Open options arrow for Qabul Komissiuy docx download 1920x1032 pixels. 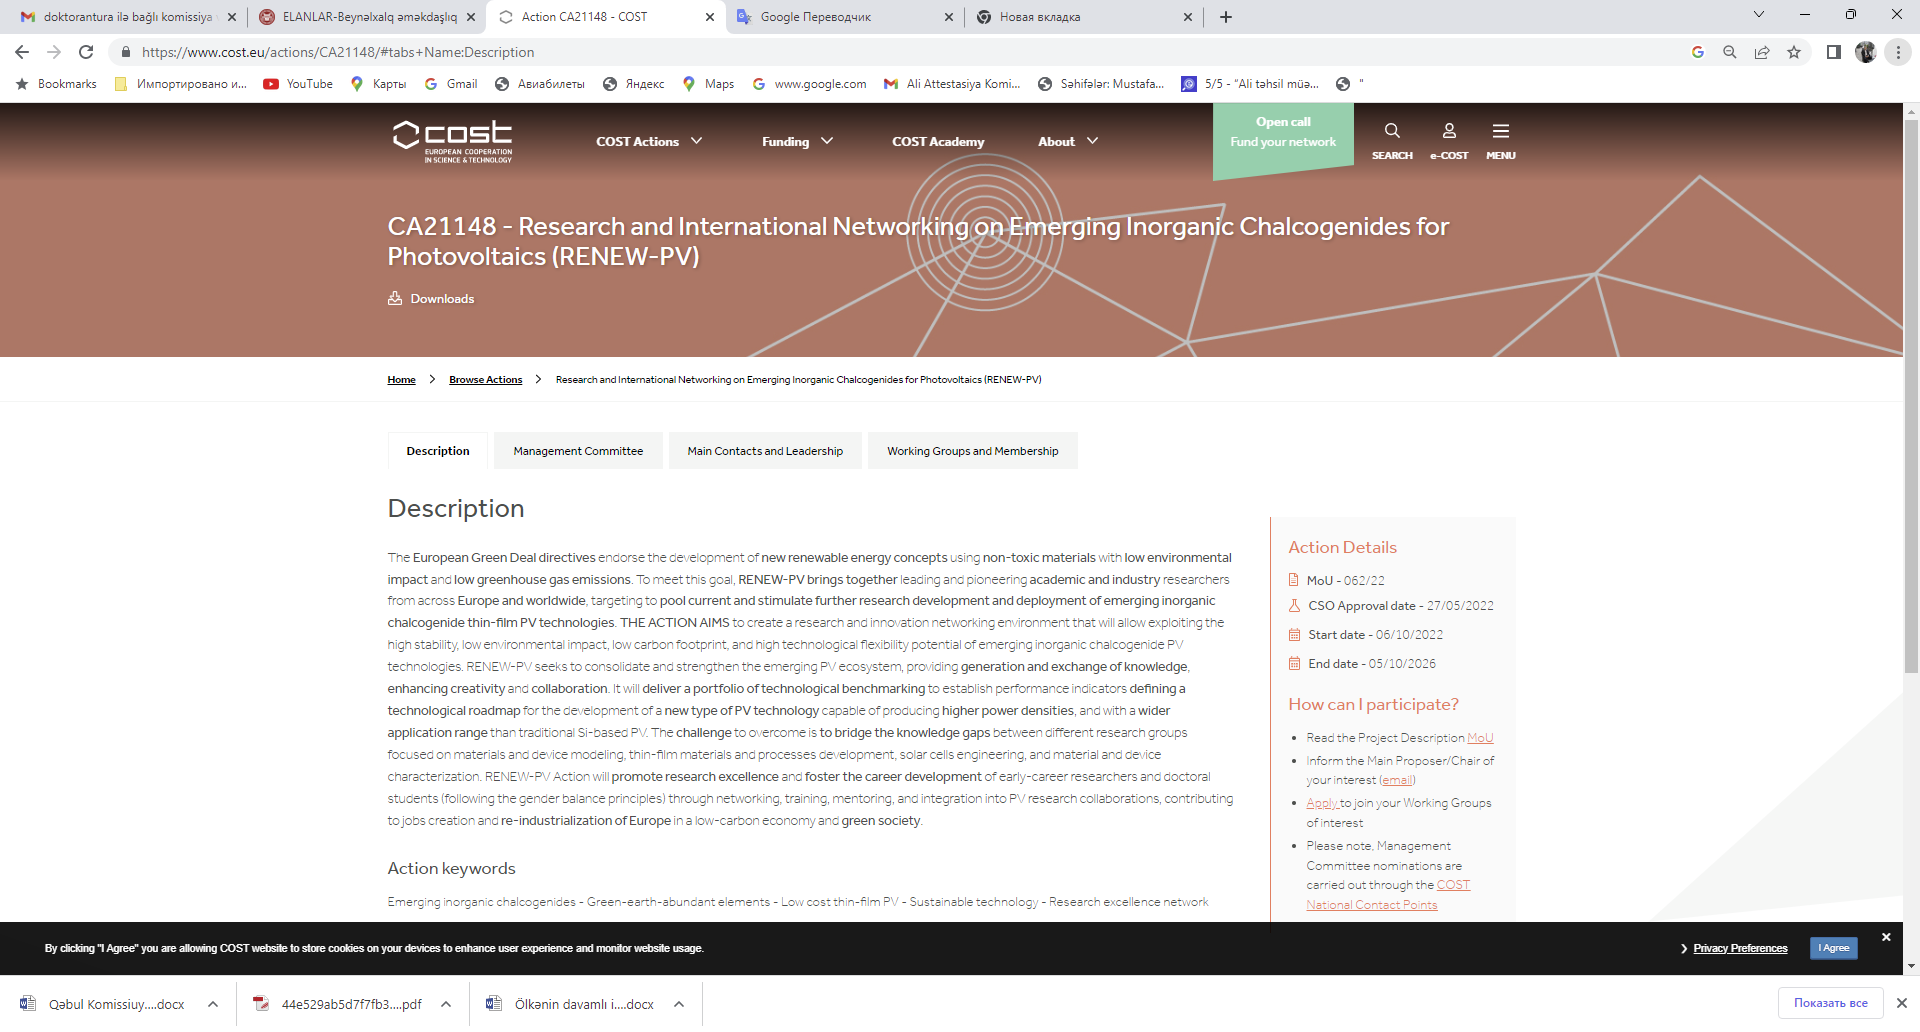213,1004
